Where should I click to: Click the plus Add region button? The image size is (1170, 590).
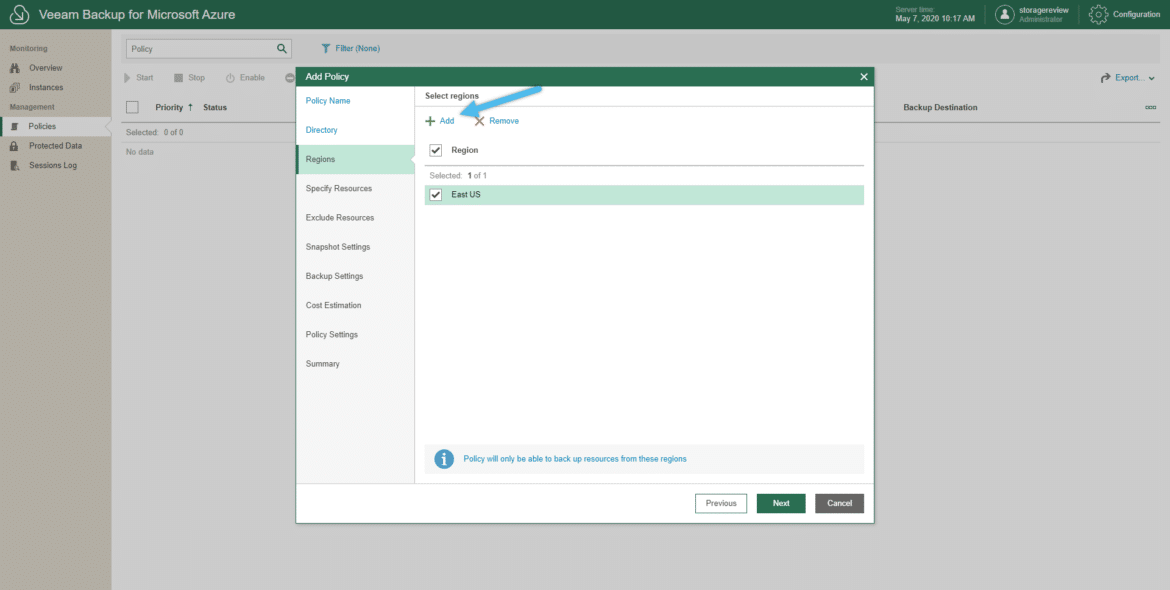pos(439,121)
